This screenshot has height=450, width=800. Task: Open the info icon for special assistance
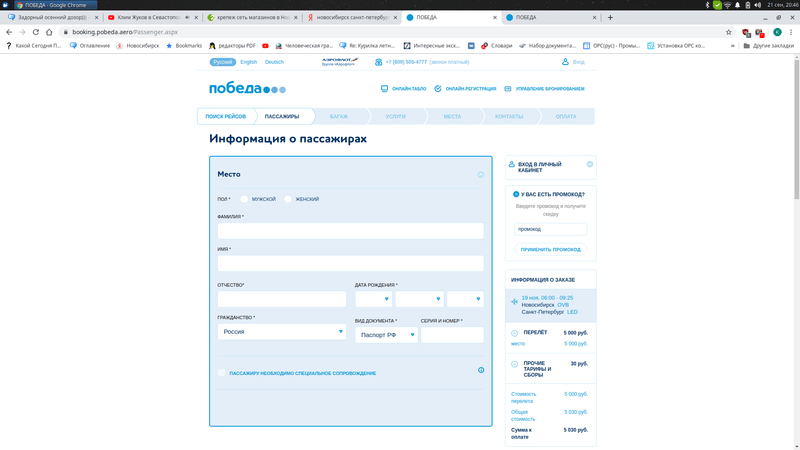click(x=481, y=370)
